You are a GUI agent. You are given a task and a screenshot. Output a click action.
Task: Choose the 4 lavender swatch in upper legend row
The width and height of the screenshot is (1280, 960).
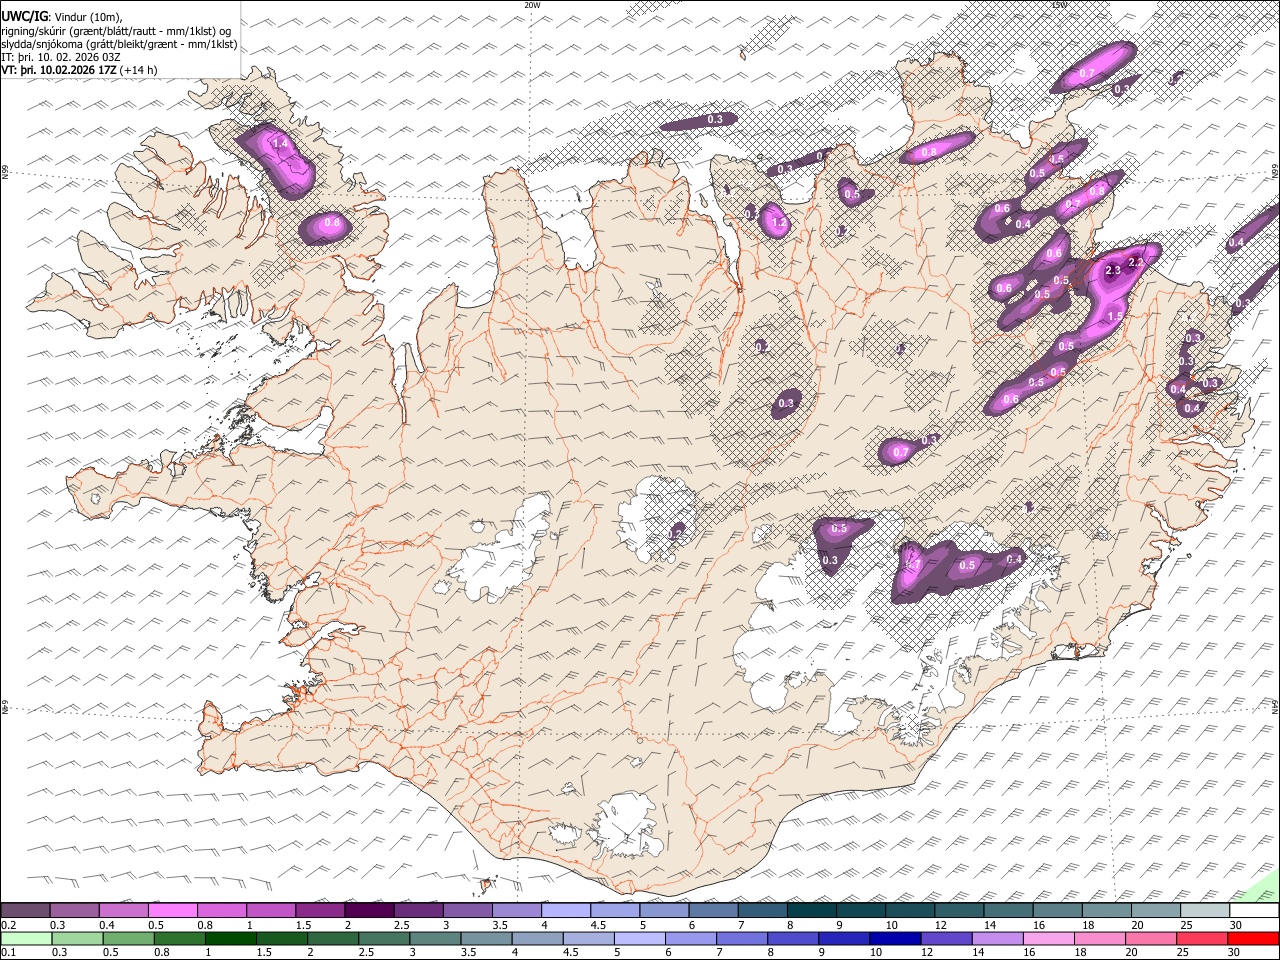(x=567, y=911)
